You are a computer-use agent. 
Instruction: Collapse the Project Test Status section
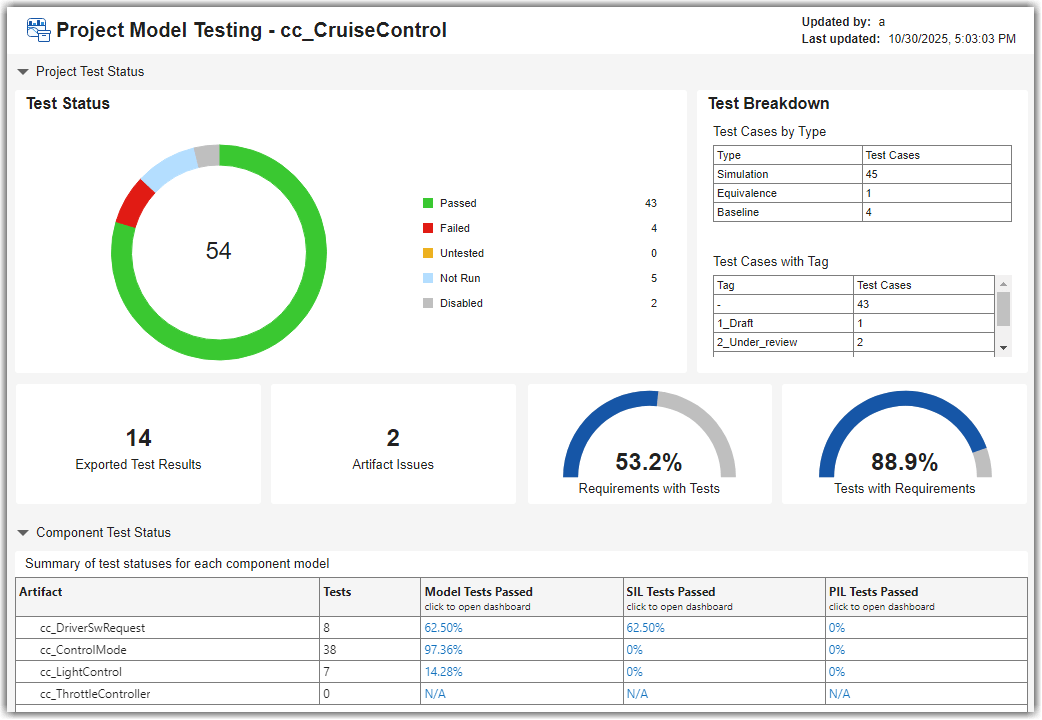point(22,71)
